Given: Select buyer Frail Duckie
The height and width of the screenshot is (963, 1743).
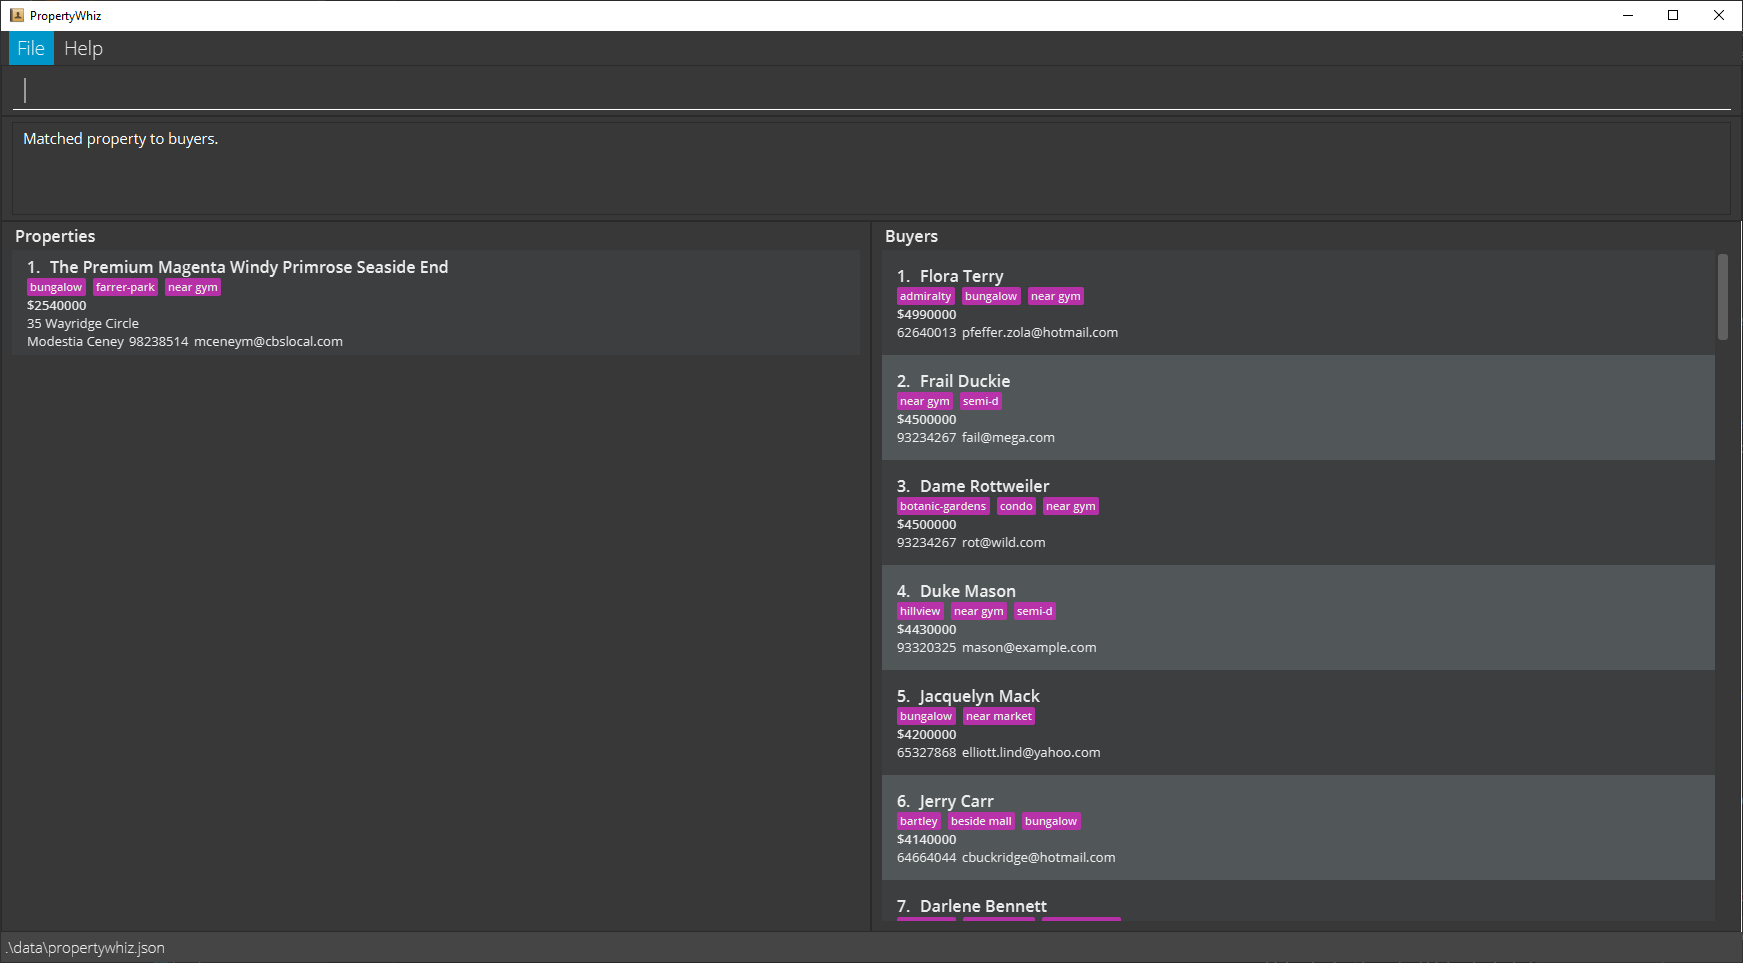Looking at the screenshot, I should 1298,407.
